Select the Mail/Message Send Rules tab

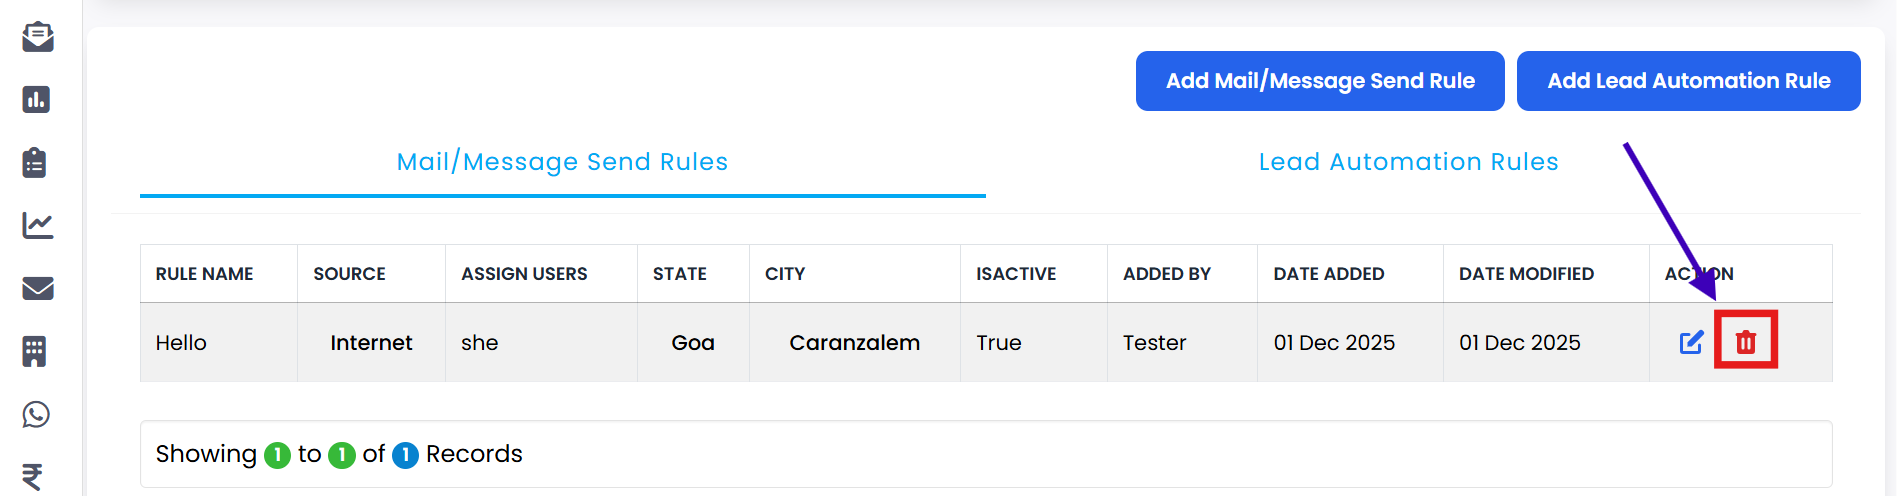(562, 162)
